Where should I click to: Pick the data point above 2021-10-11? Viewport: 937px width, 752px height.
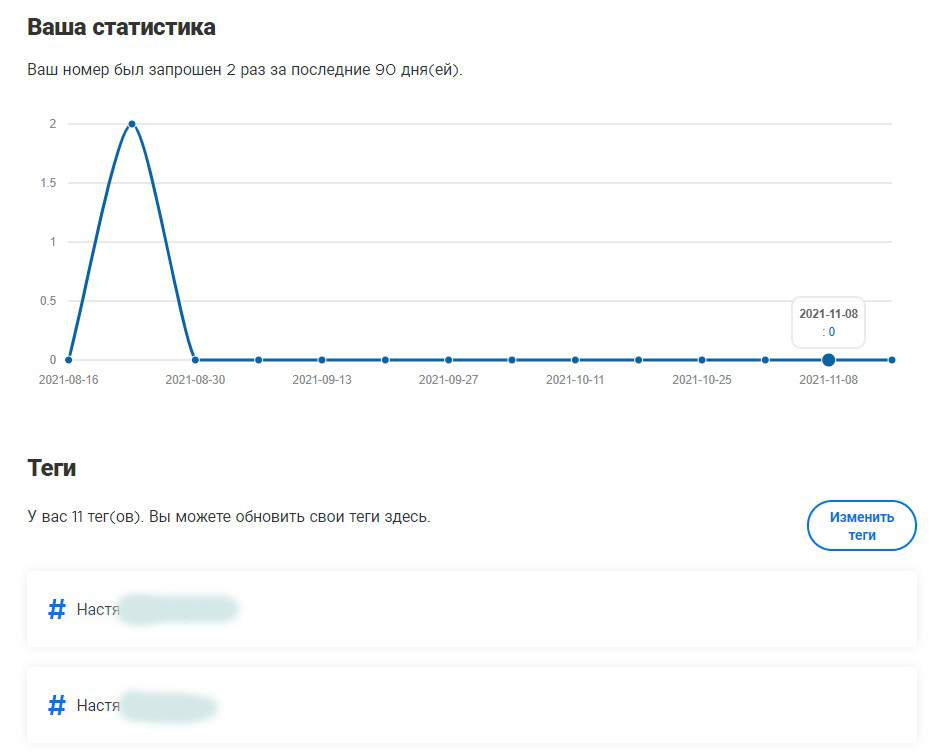click(x=575, y=360)
